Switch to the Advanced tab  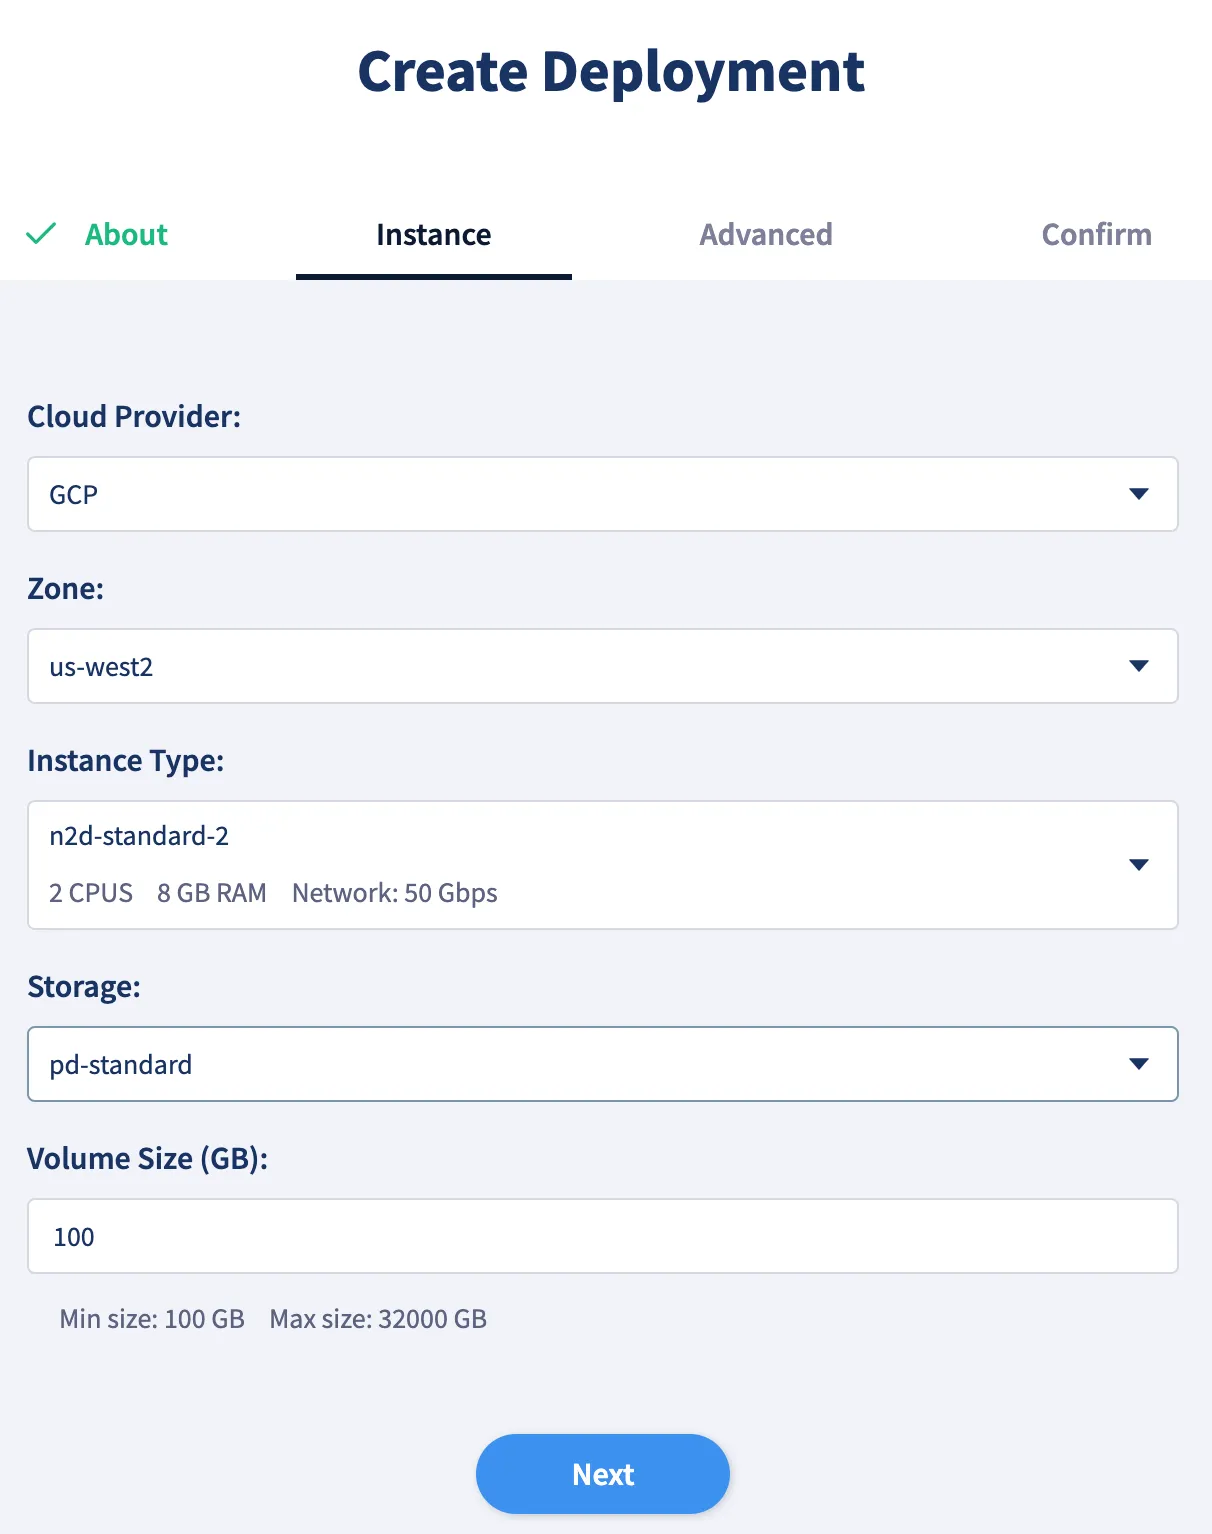coord(765,234)
